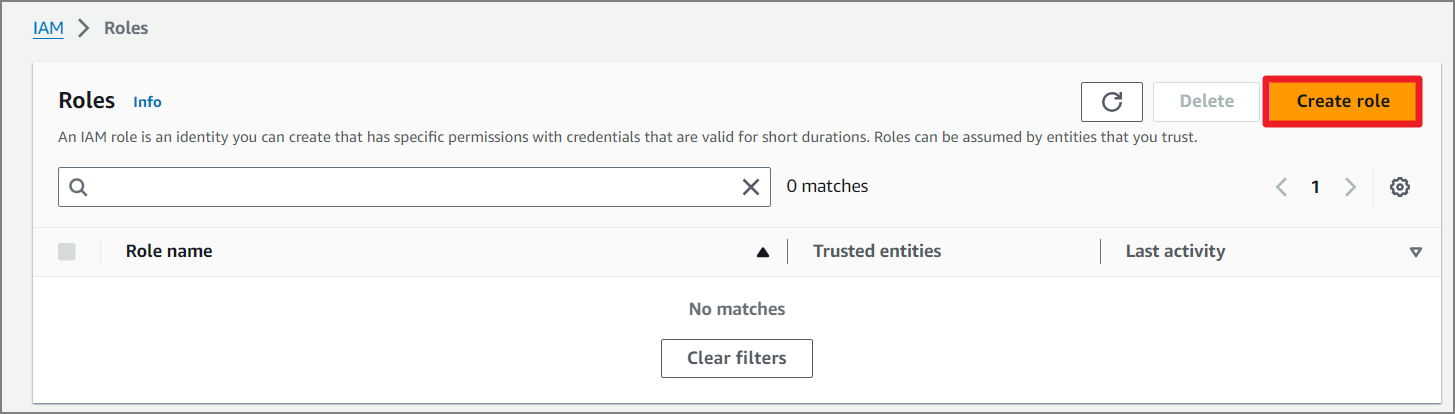This screenshot has height=414, width=1455.
Task: Open table preferences gear icon
Action: pyautogui.click(x=1400, y=187)
